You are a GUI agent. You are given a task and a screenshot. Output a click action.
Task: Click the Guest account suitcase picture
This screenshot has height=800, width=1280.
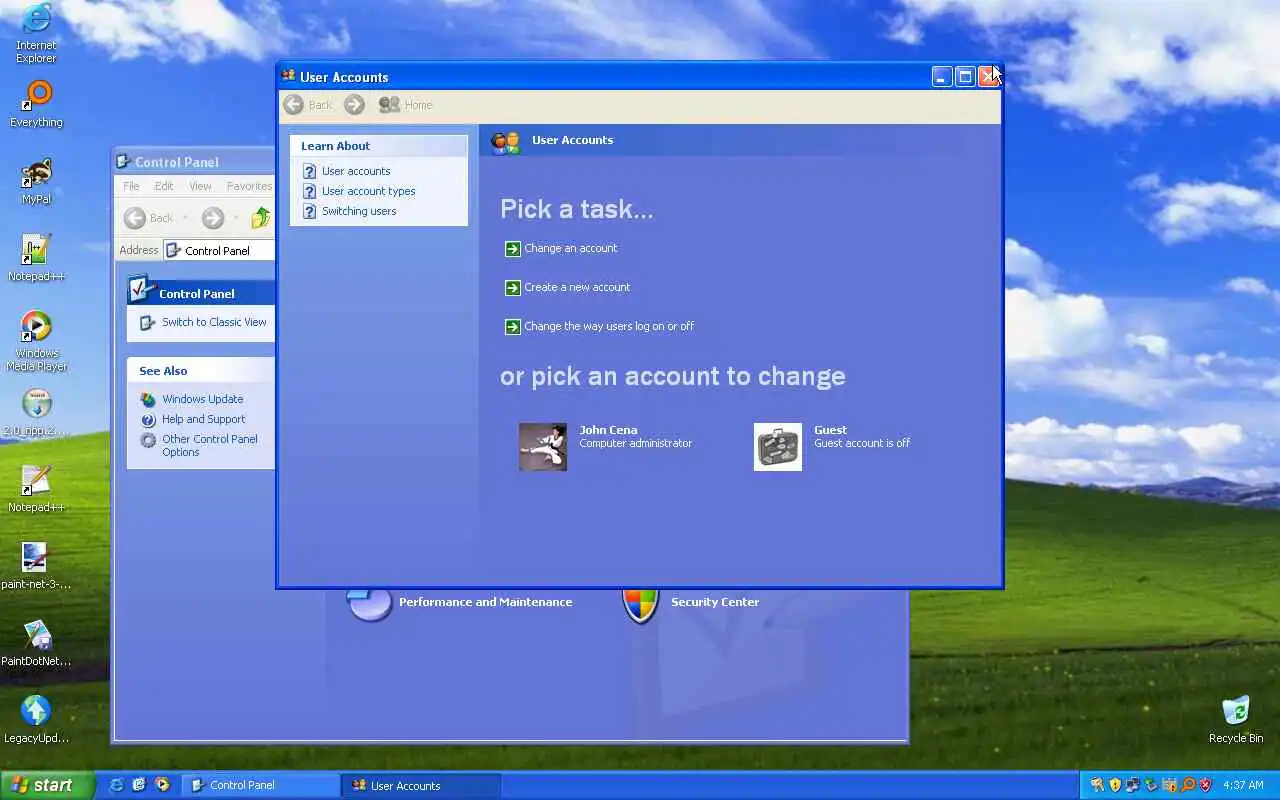pyautogui.click(x=778, y=446)
